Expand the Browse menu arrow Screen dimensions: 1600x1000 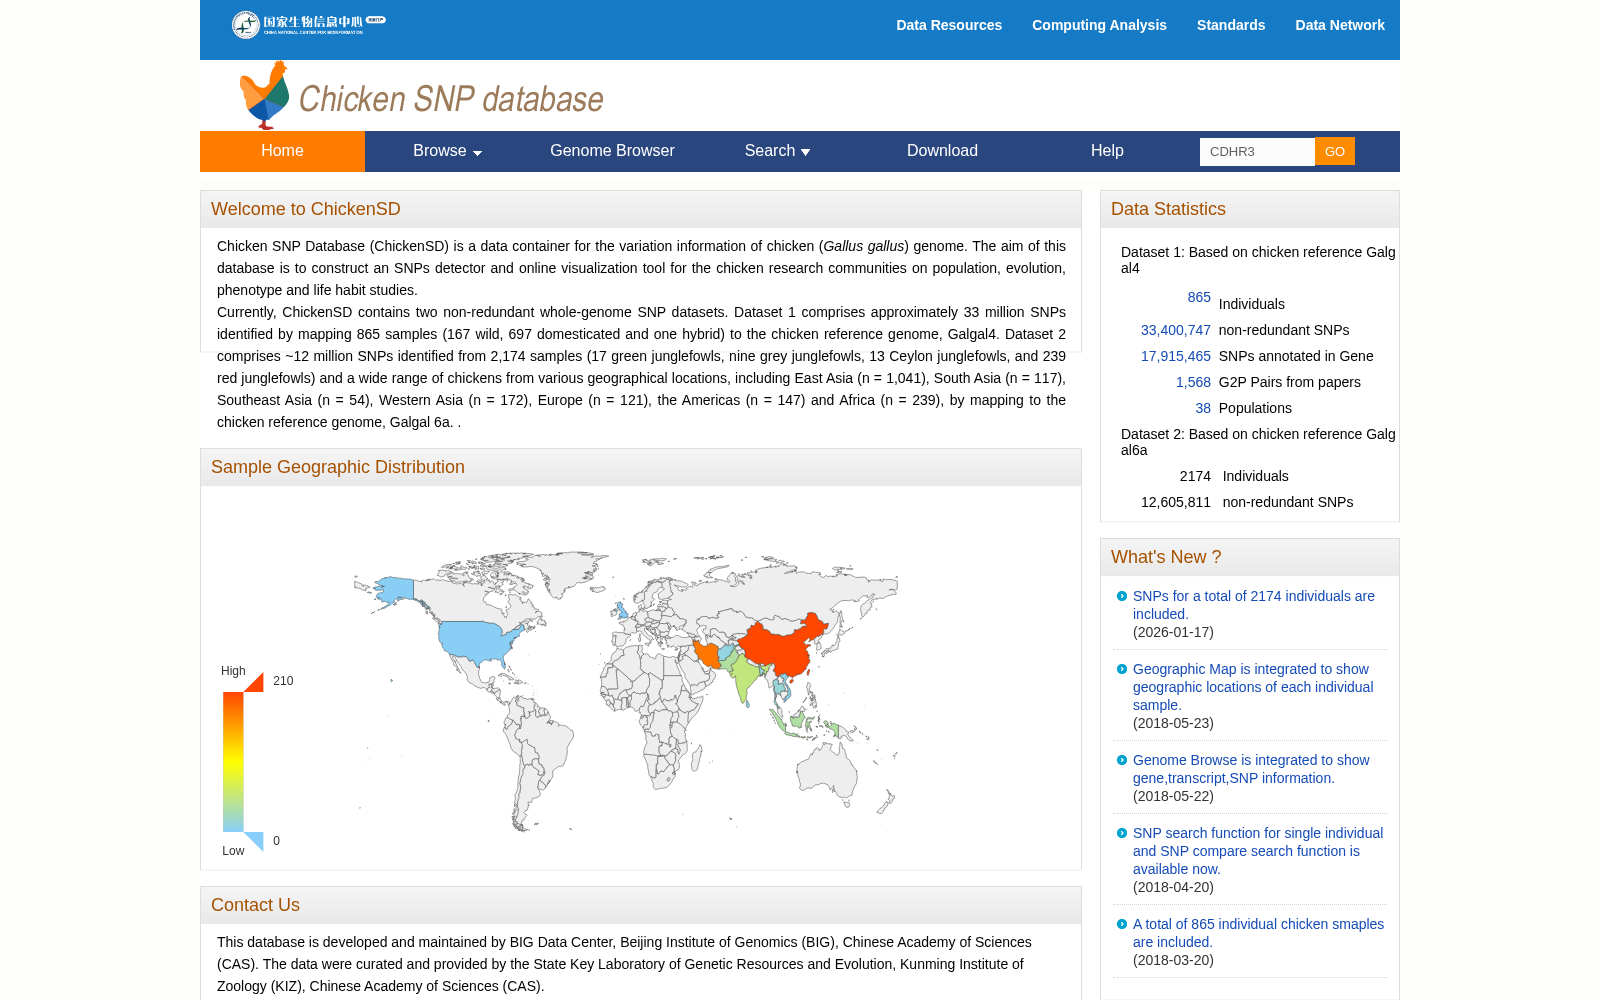click(x=477, y=153)
